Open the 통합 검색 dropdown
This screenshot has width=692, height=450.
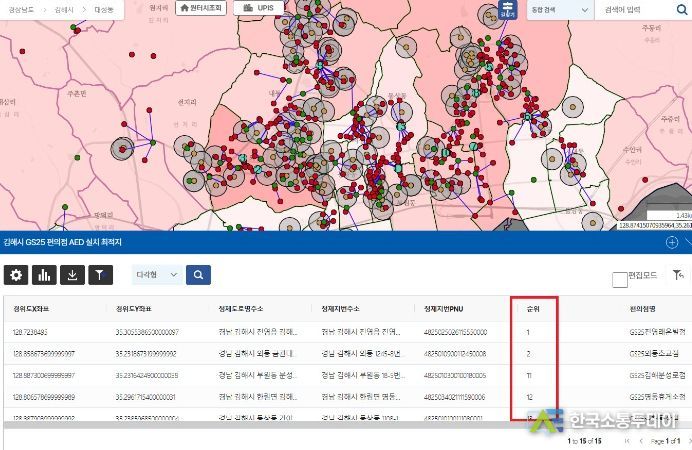coord(560,10)
